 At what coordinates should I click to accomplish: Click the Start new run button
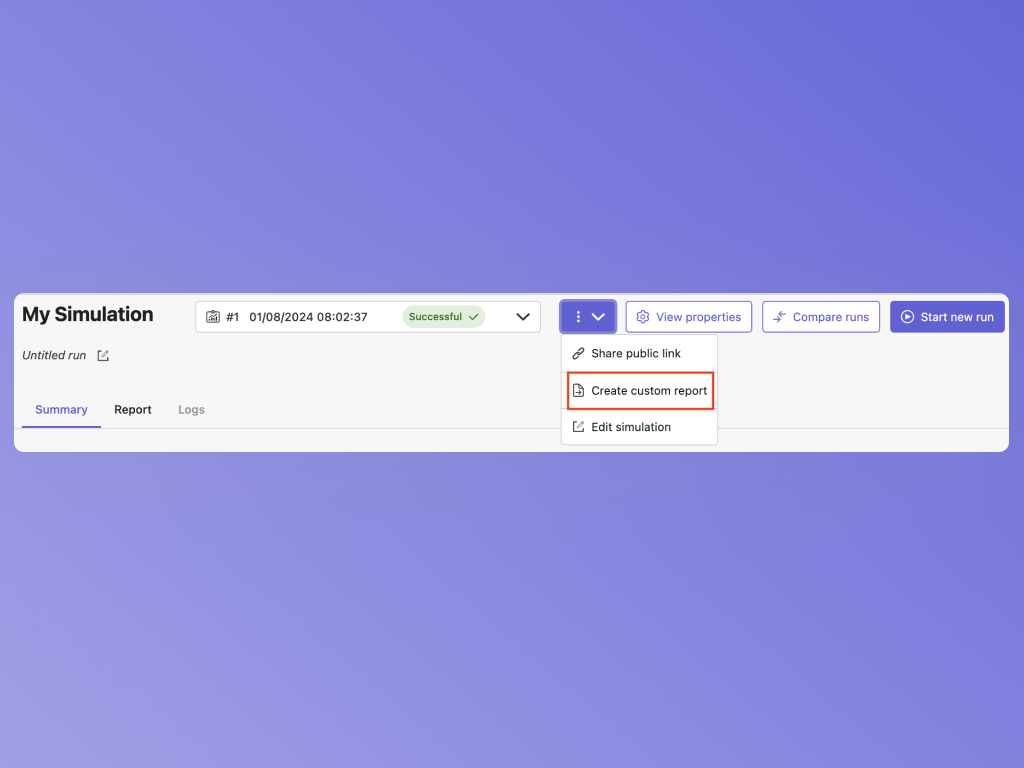947,317
